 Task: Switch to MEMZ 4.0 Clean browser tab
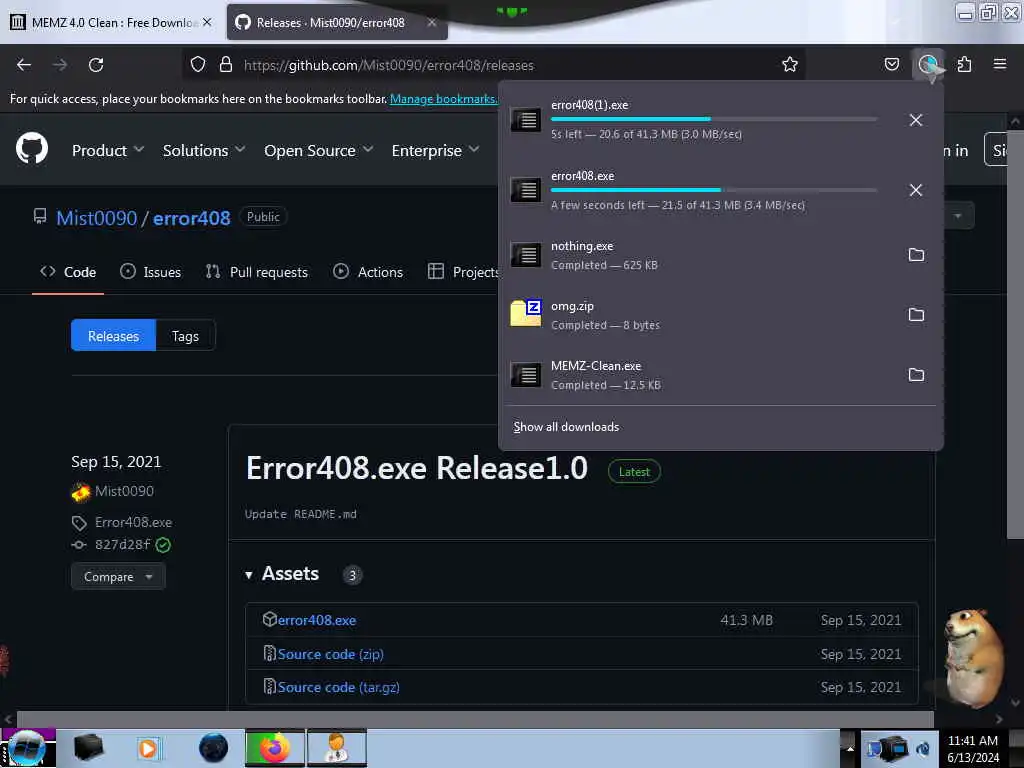[111, 22]
